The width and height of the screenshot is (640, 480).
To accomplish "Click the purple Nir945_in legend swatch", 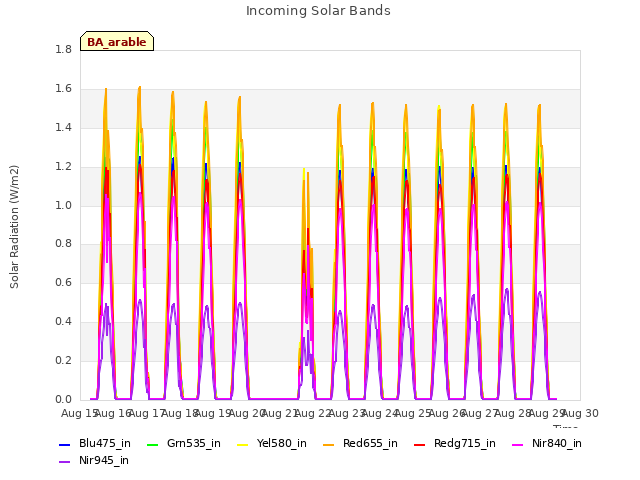I will pyautogui.click(x=64, y=462).
